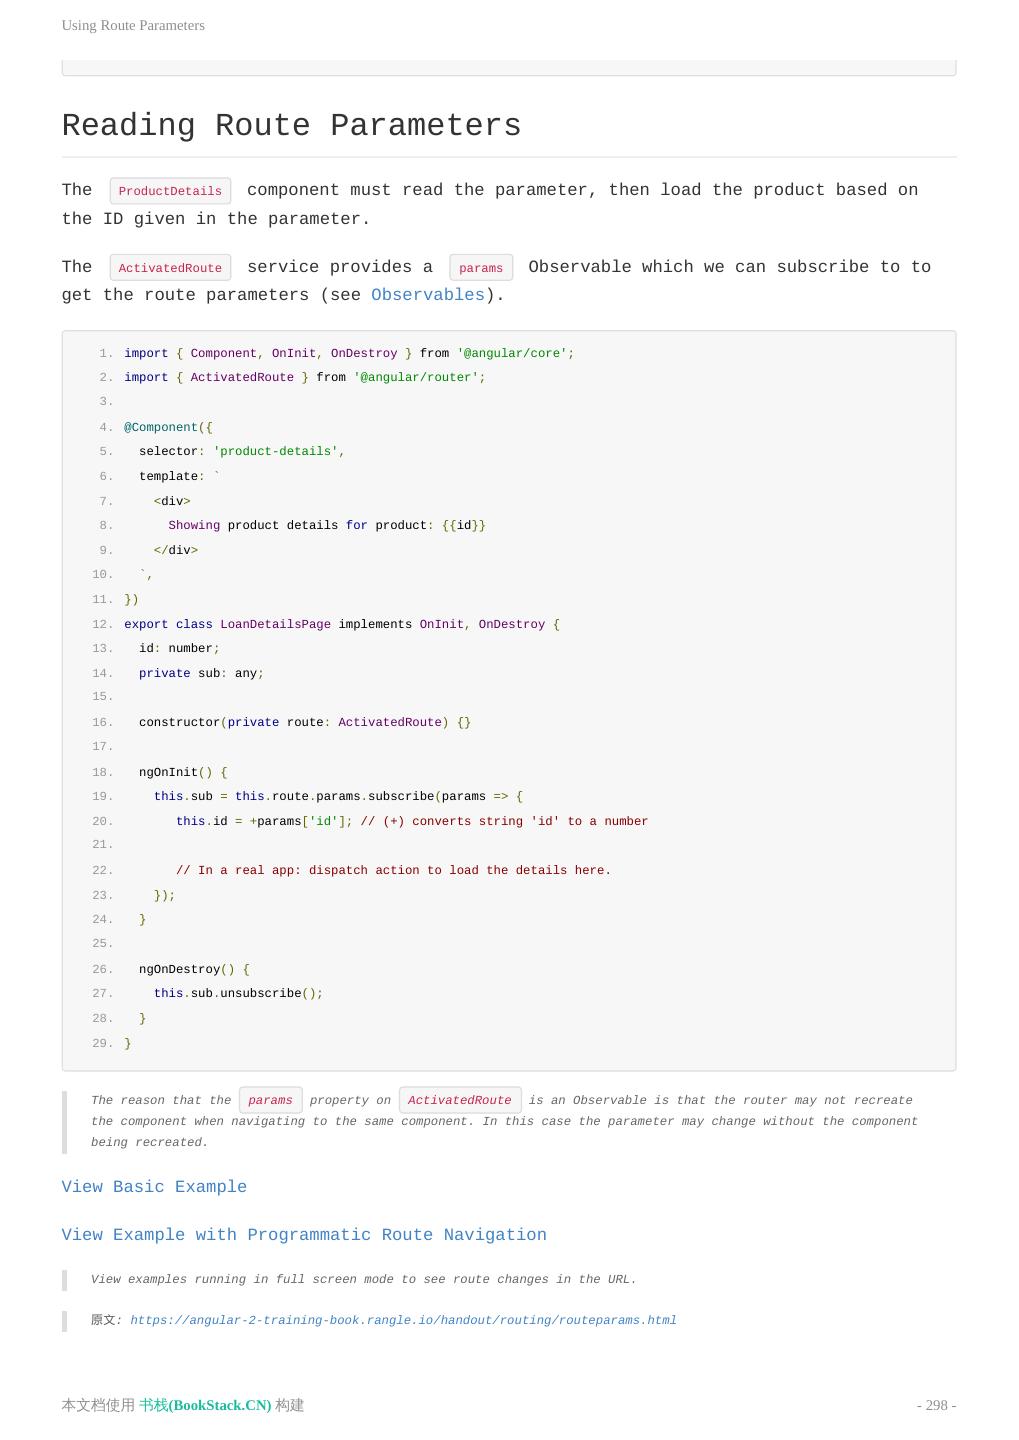The image size is (1019, 1440).
Task: Open the Observables link
Action: click(427, 295)
